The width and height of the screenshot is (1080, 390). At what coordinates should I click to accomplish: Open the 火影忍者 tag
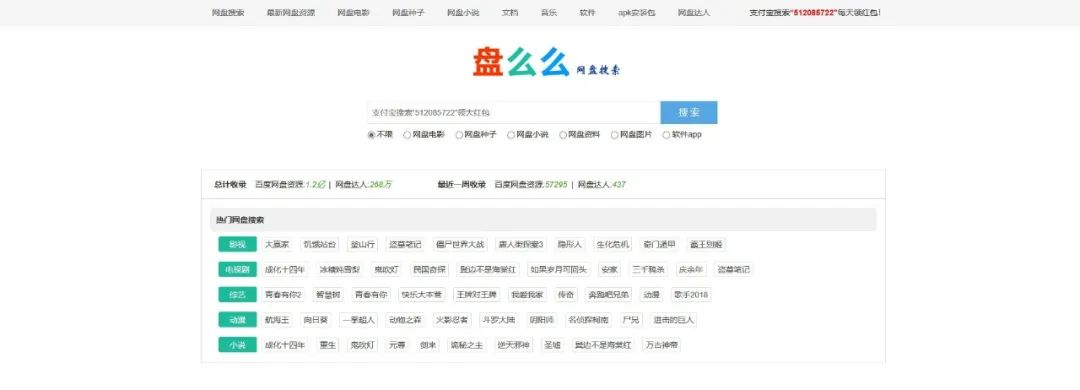451,320
